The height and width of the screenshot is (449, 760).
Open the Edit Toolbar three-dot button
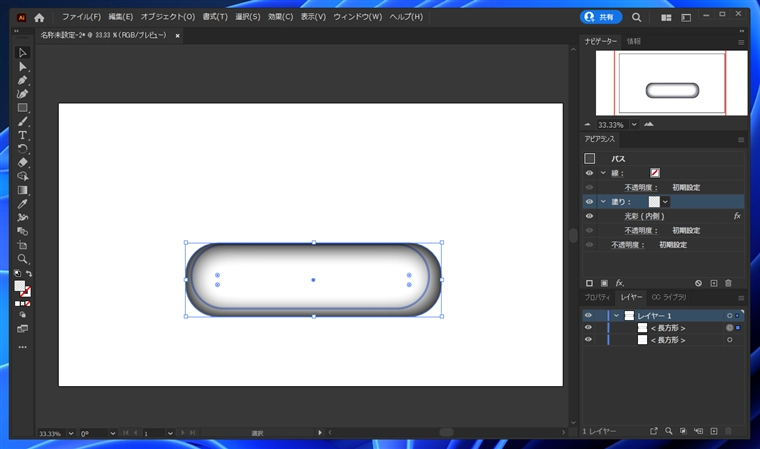click(x=22, y=347)
